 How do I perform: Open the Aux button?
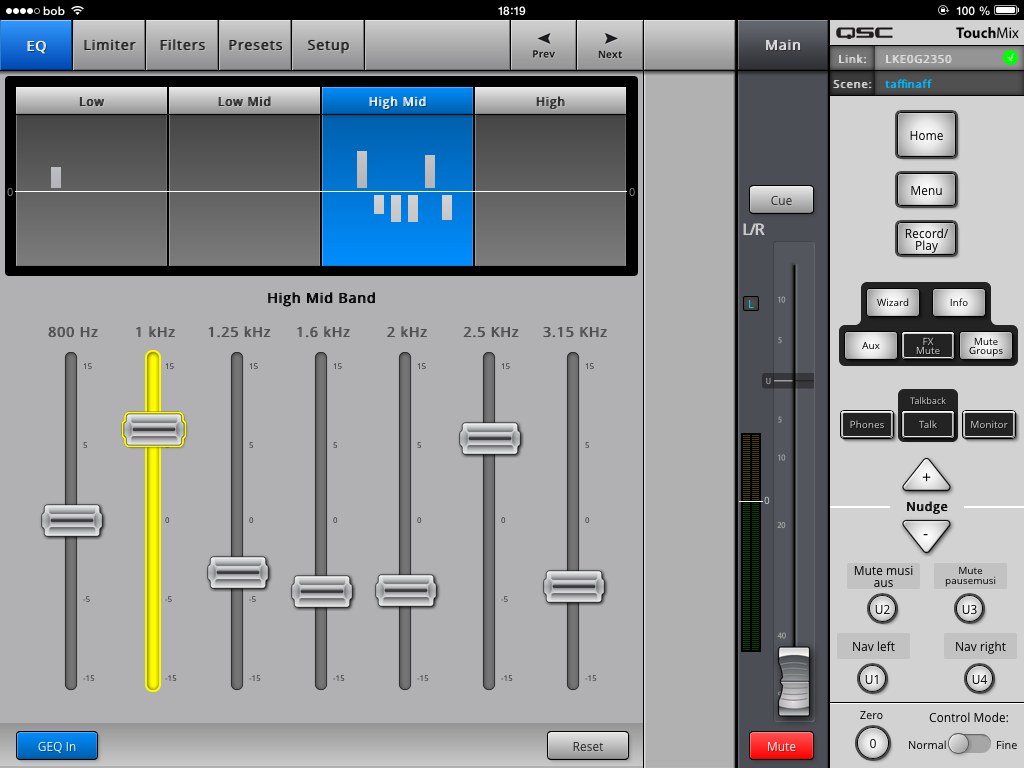pos(871,345)
